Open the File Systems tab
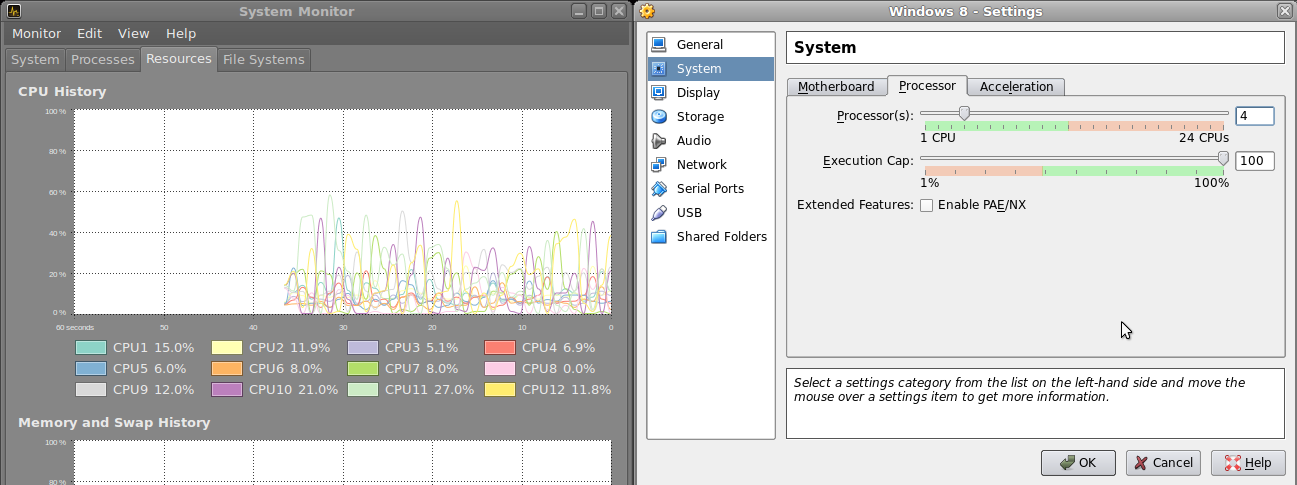Viewport: 1297px width, 485px height. pos(263,60)
